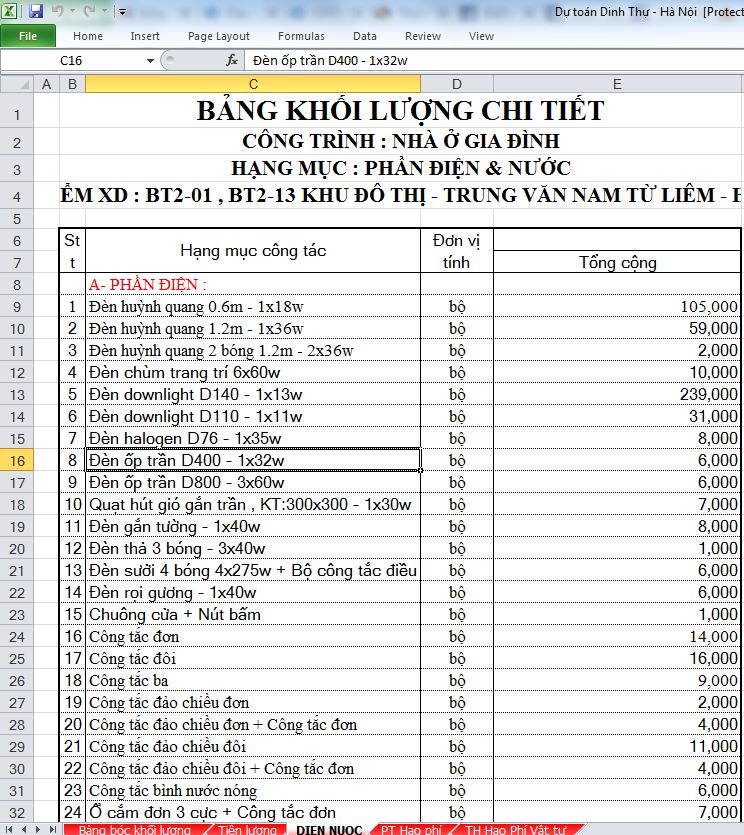Select cell 'Đèn downlight D140 - 1x13w'
Screen dimensions: 744x835
click(x=253, y=395)
